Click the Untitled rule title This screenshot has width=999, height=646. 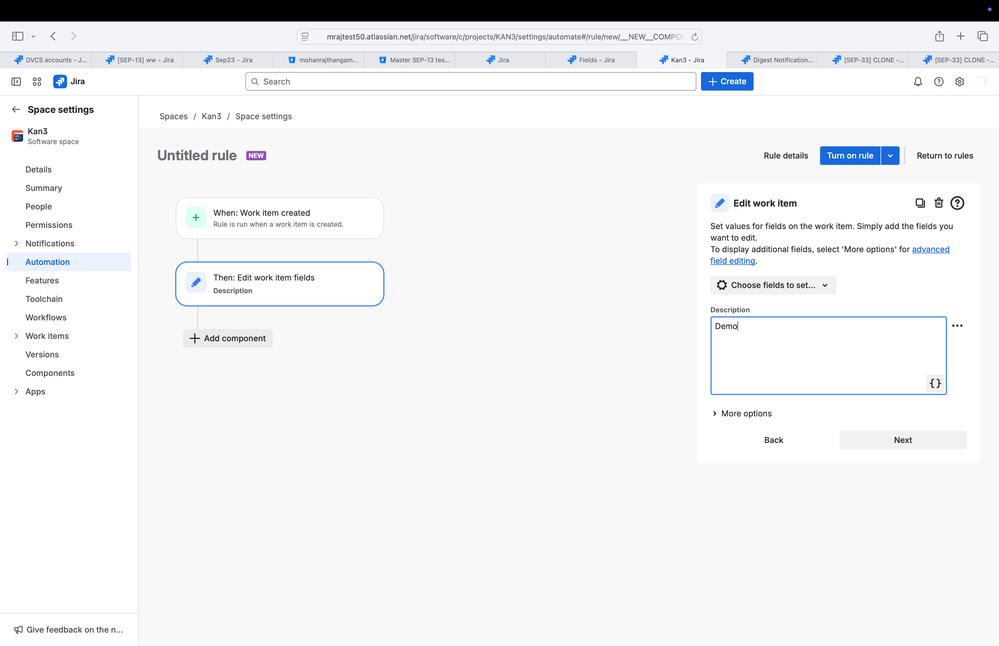click(x=197, y=155)
